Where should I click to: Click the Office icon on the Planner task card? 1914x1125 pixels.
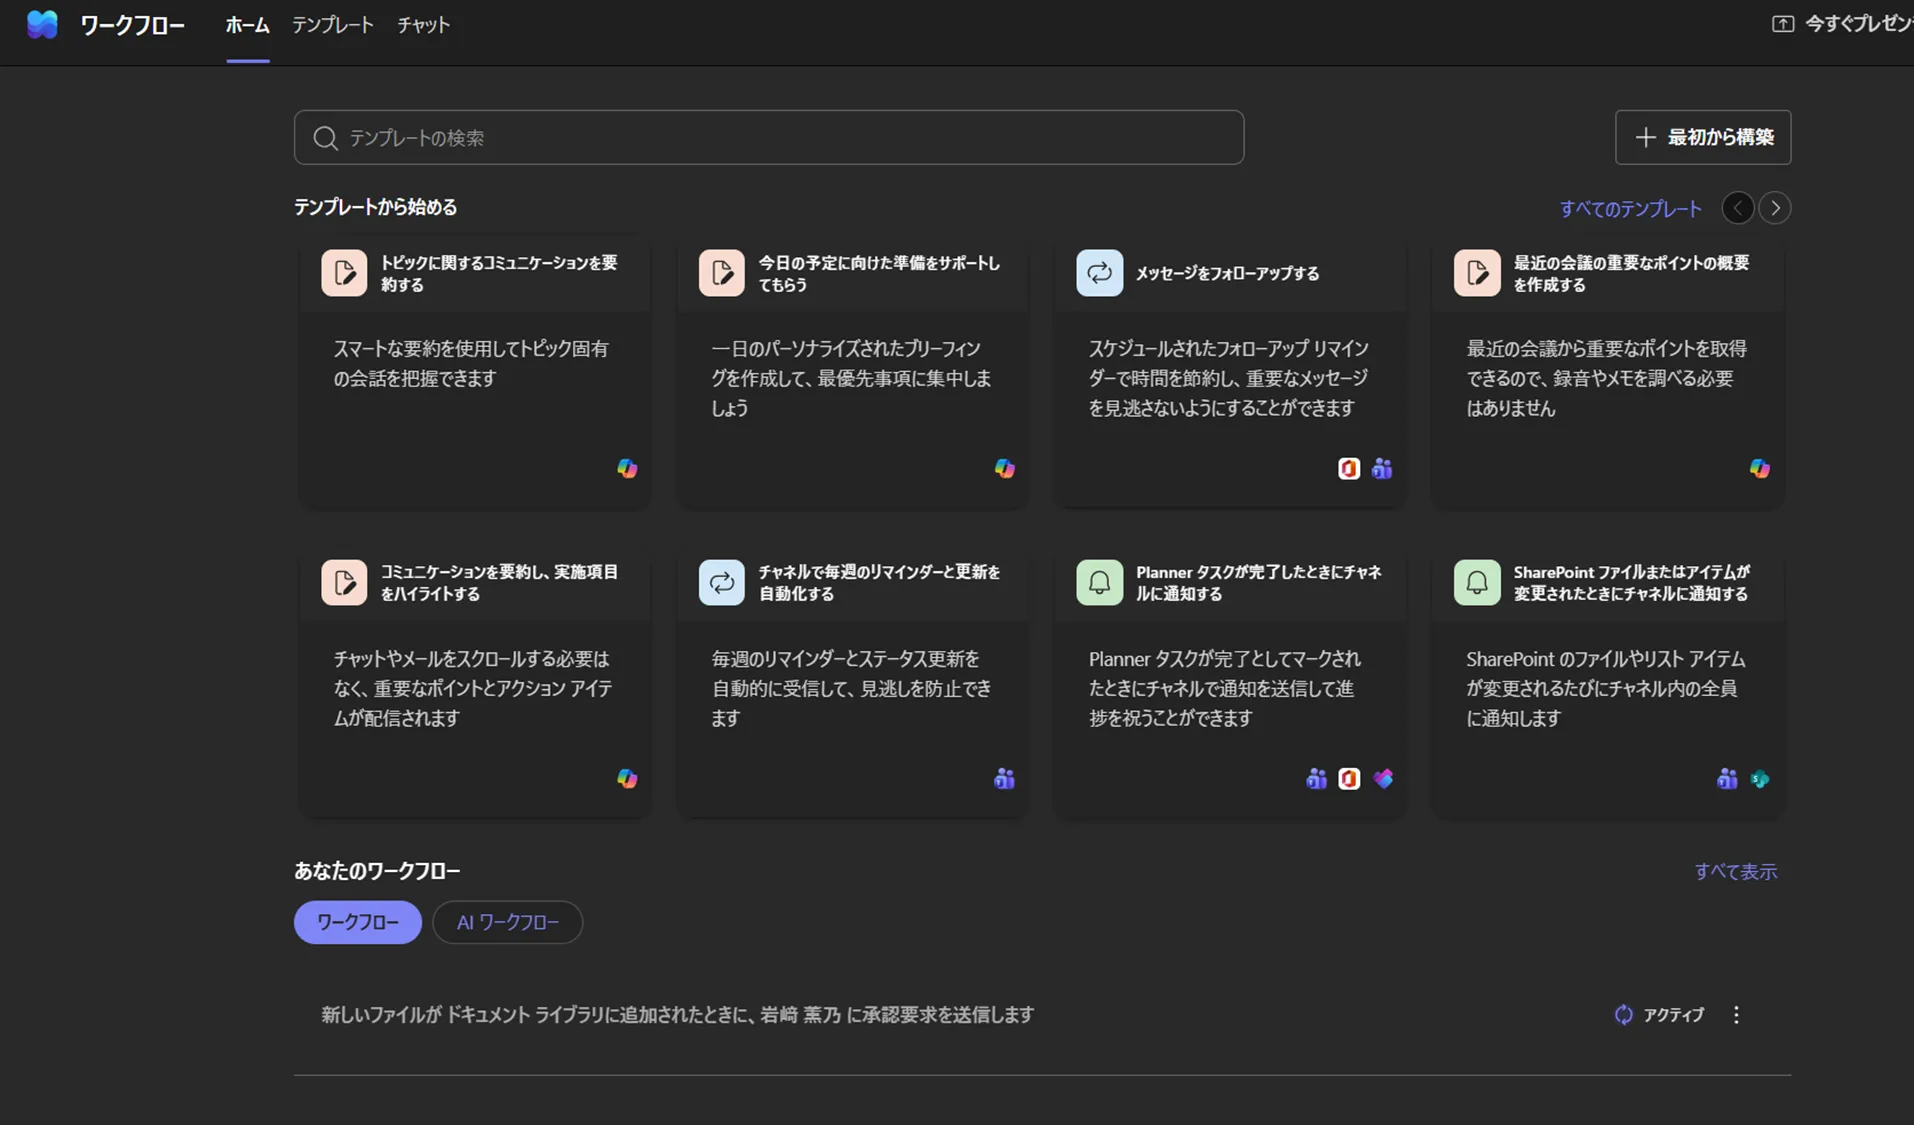point(1350,779)
